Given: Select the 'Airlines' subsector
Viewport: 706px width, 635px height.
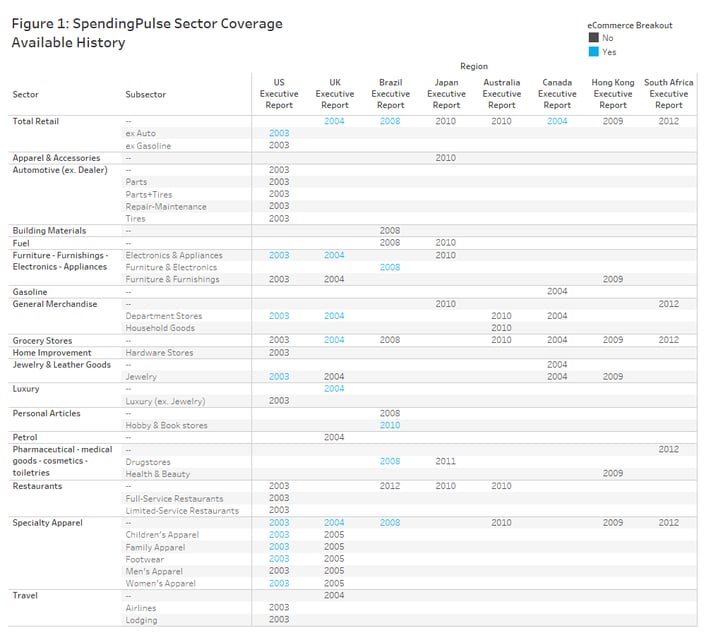Looking at the screenshot, I should [x=141, y=608].
